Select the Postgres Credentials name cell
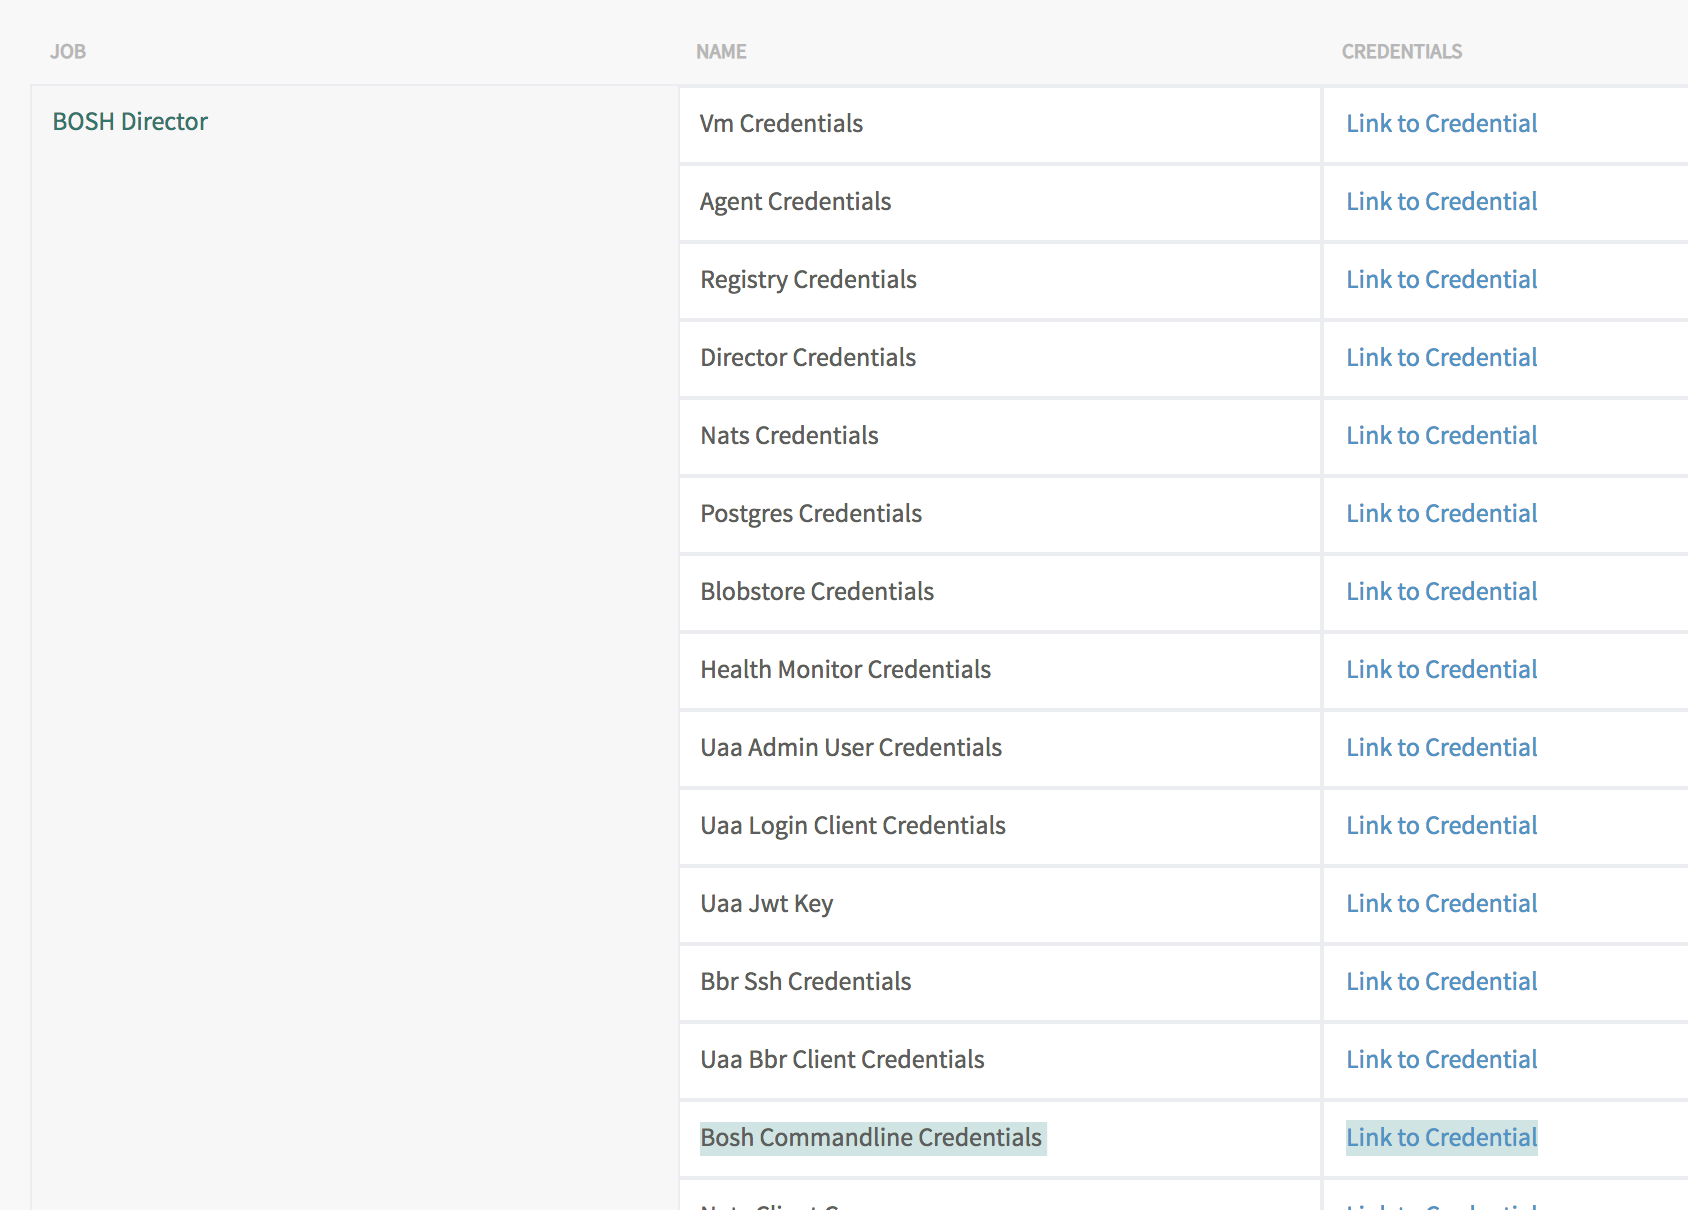Viewport: 1688px width, 1210px height. 1000,514
